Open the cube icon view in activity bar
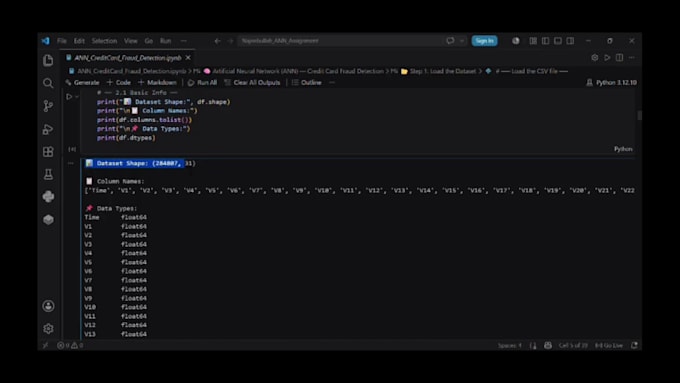680x383 pixels. (x=48, y=219)
